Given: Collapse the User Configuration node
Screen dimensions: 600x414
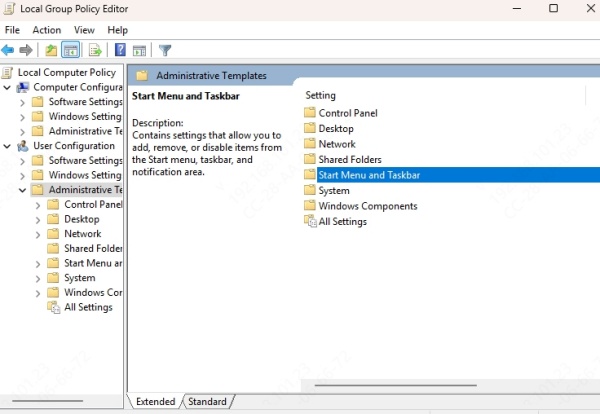Looking at the screenshot, I should [7, 146].
